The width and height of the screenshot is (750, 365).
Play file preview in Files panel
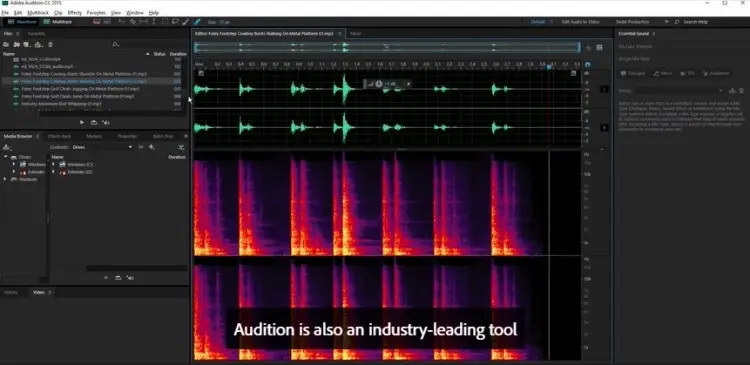(82, 123)
